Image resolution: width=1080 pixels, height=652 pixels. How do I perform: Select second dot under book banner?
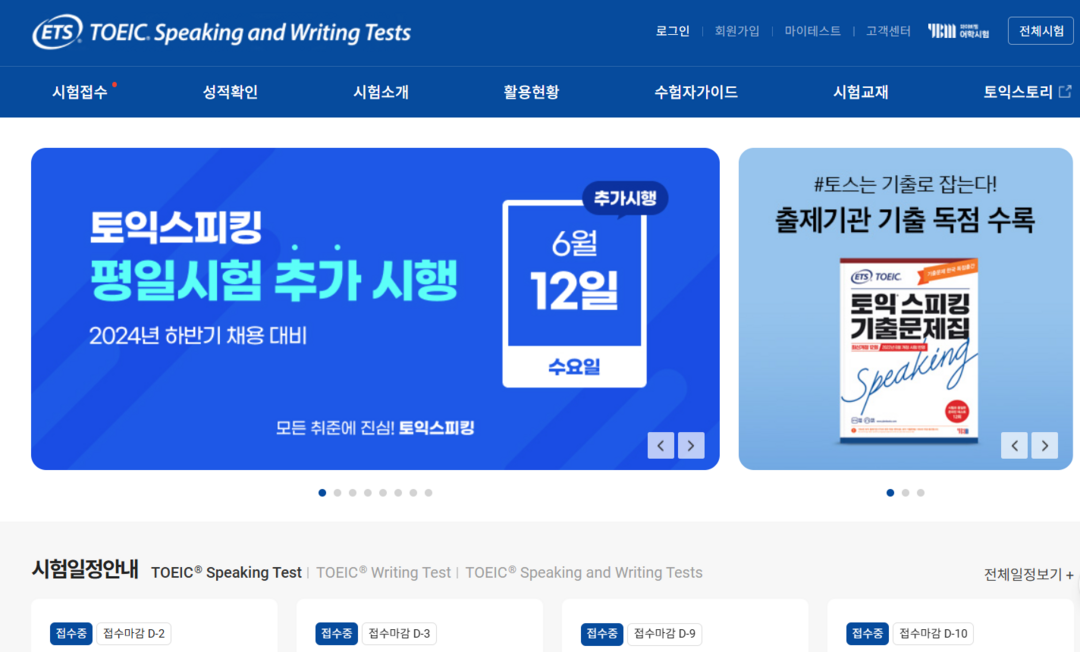point(906,493)
